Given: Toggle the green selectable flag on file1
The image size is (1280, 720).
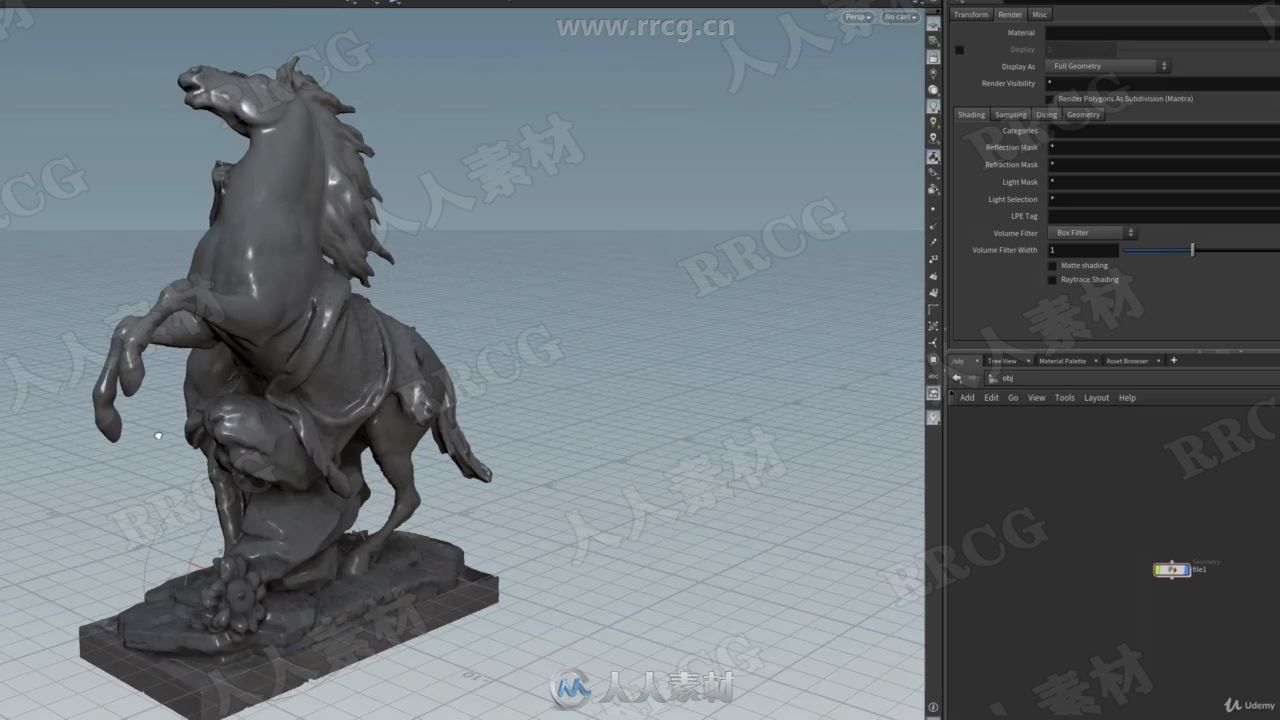Looking at the screenshot, I should (1158, 570).
